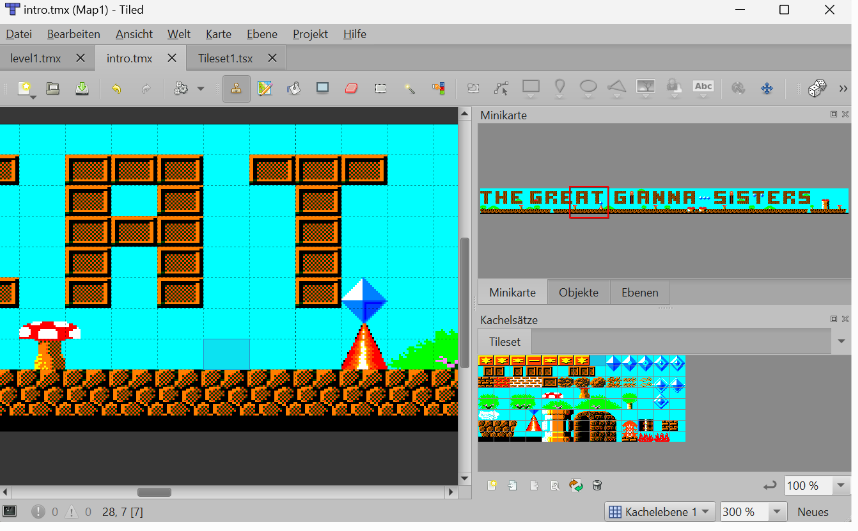This screenshot has width=858, height=531.
Task: Select the Bucket Fill tool
Action: pyautogui.click(x=294, y=88)
